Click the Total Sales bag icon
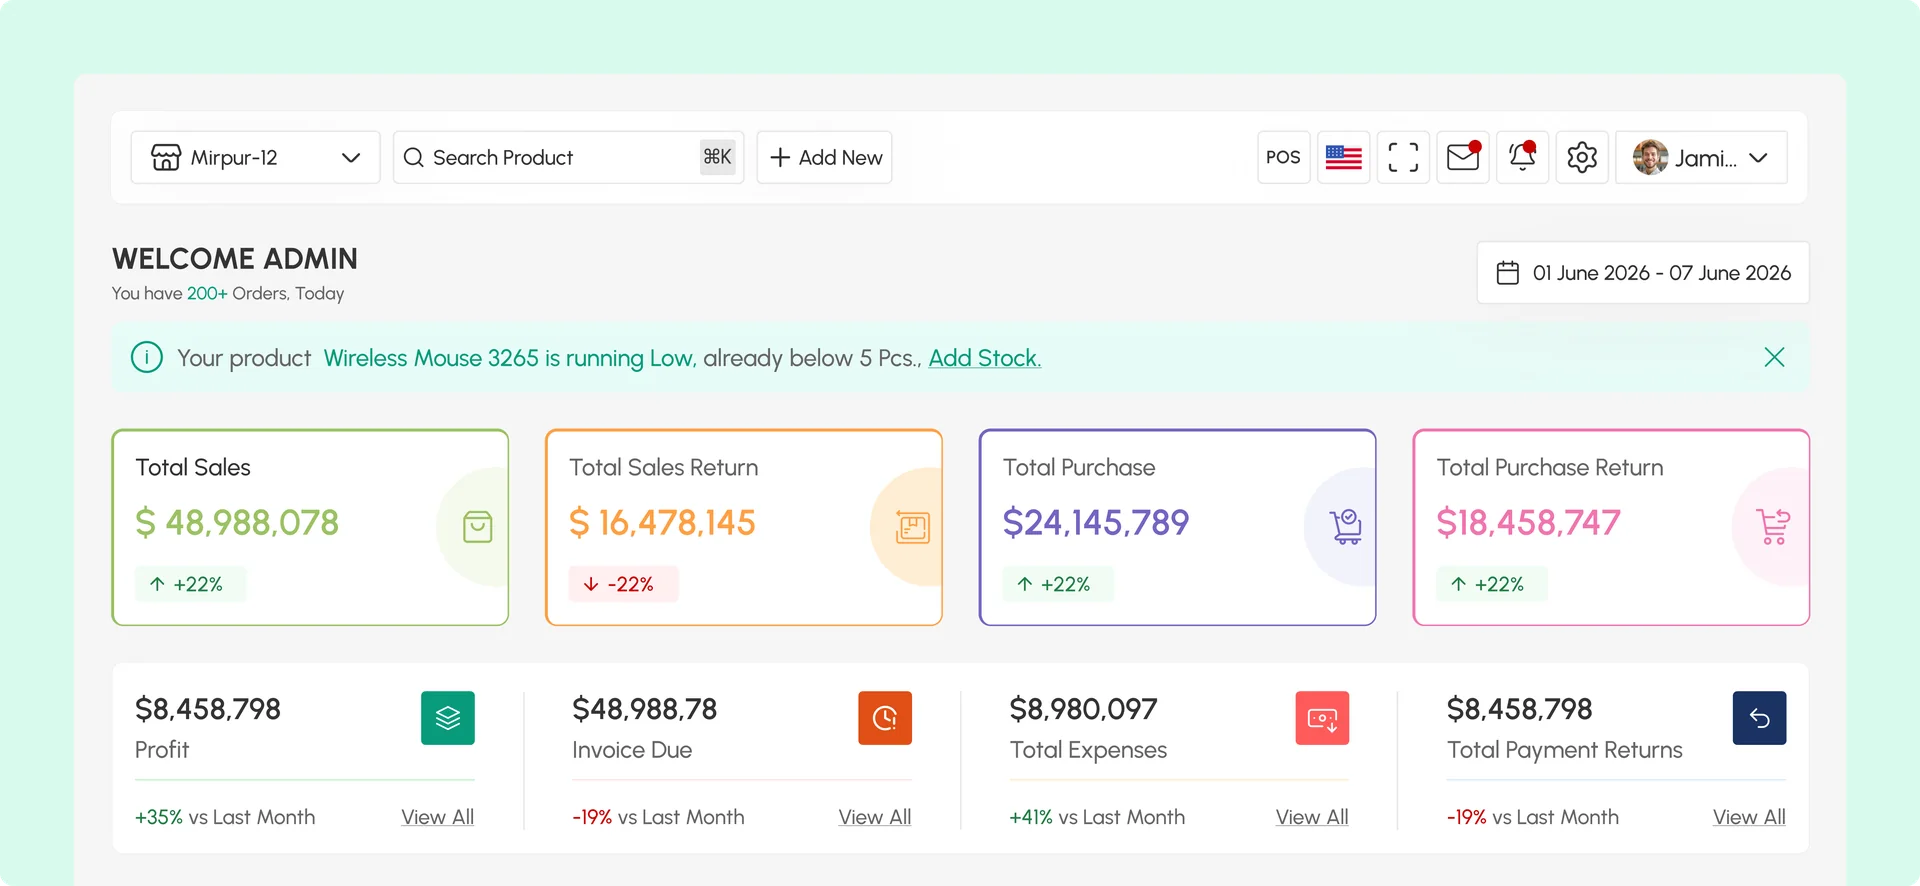This screenshot has width=1920, height=886. tap(478, 526)
